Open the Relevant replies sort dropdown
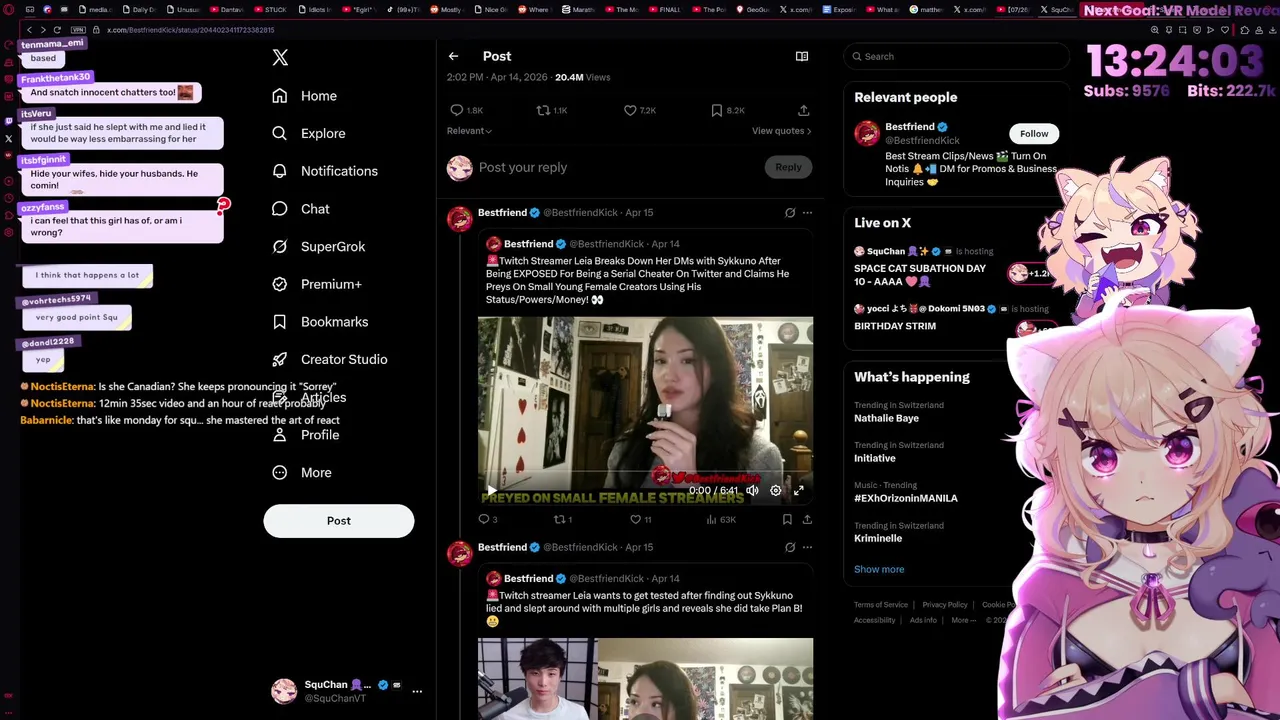Screen dimensions: 1280x720 pyautogui.click(x=469, y=131)
